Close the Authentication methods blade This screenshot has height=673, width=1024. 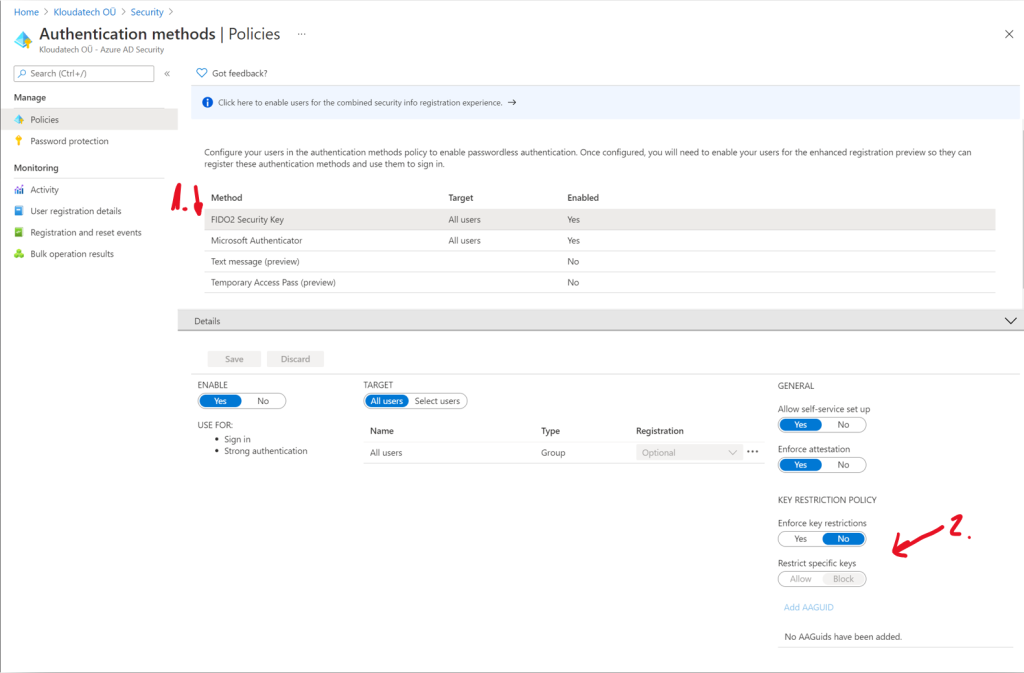[x=1009, y=34]
